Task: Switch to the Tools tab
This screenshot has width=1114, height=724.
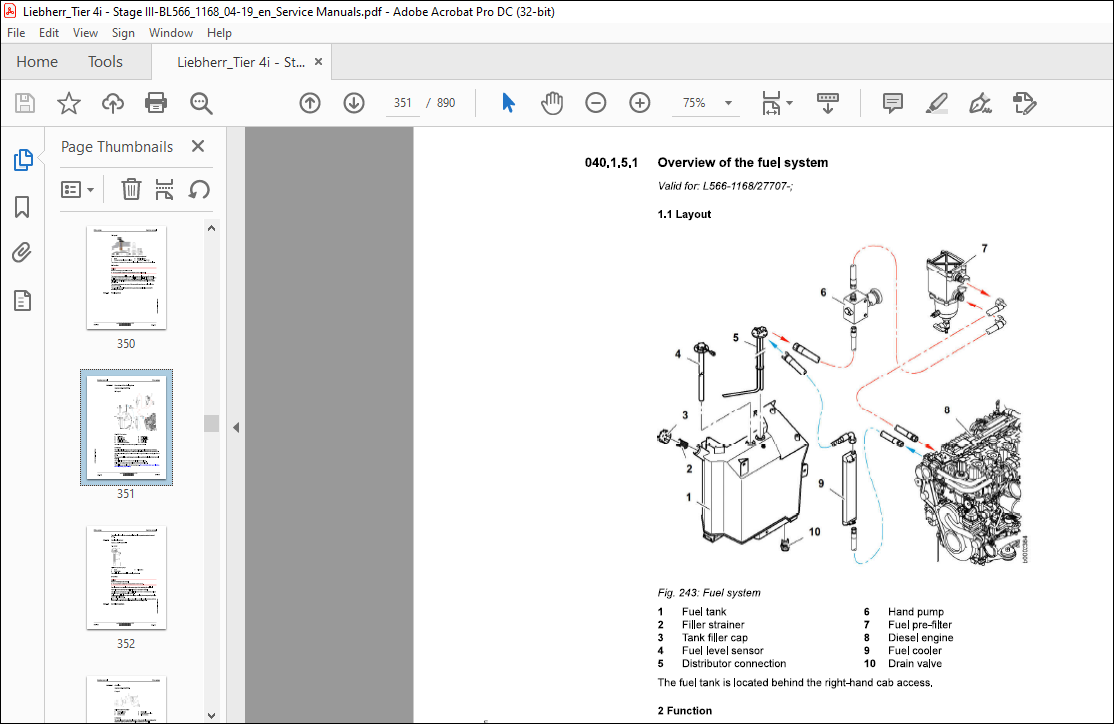Action: click(x=105, y=62)
